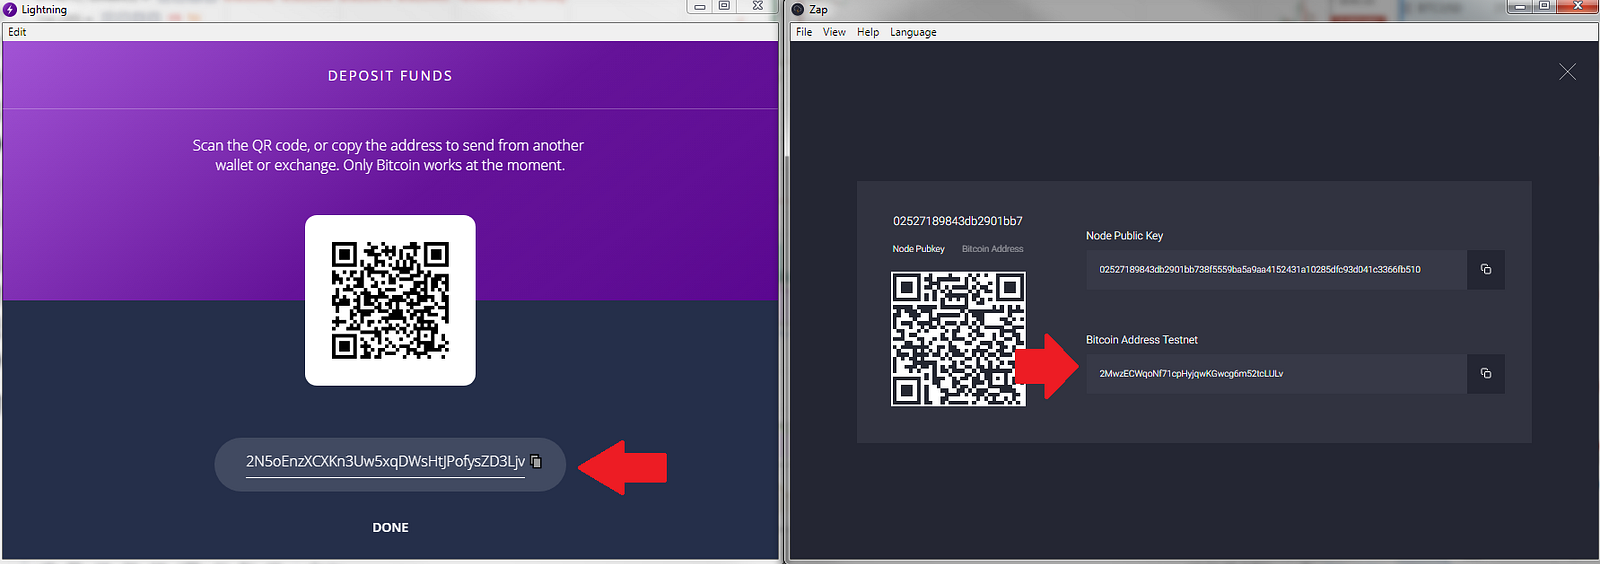The image size is (1600, 564).
Task: Copy the Bitcoin Address Testnet in Zap
Action: (x=1486, y=374)
